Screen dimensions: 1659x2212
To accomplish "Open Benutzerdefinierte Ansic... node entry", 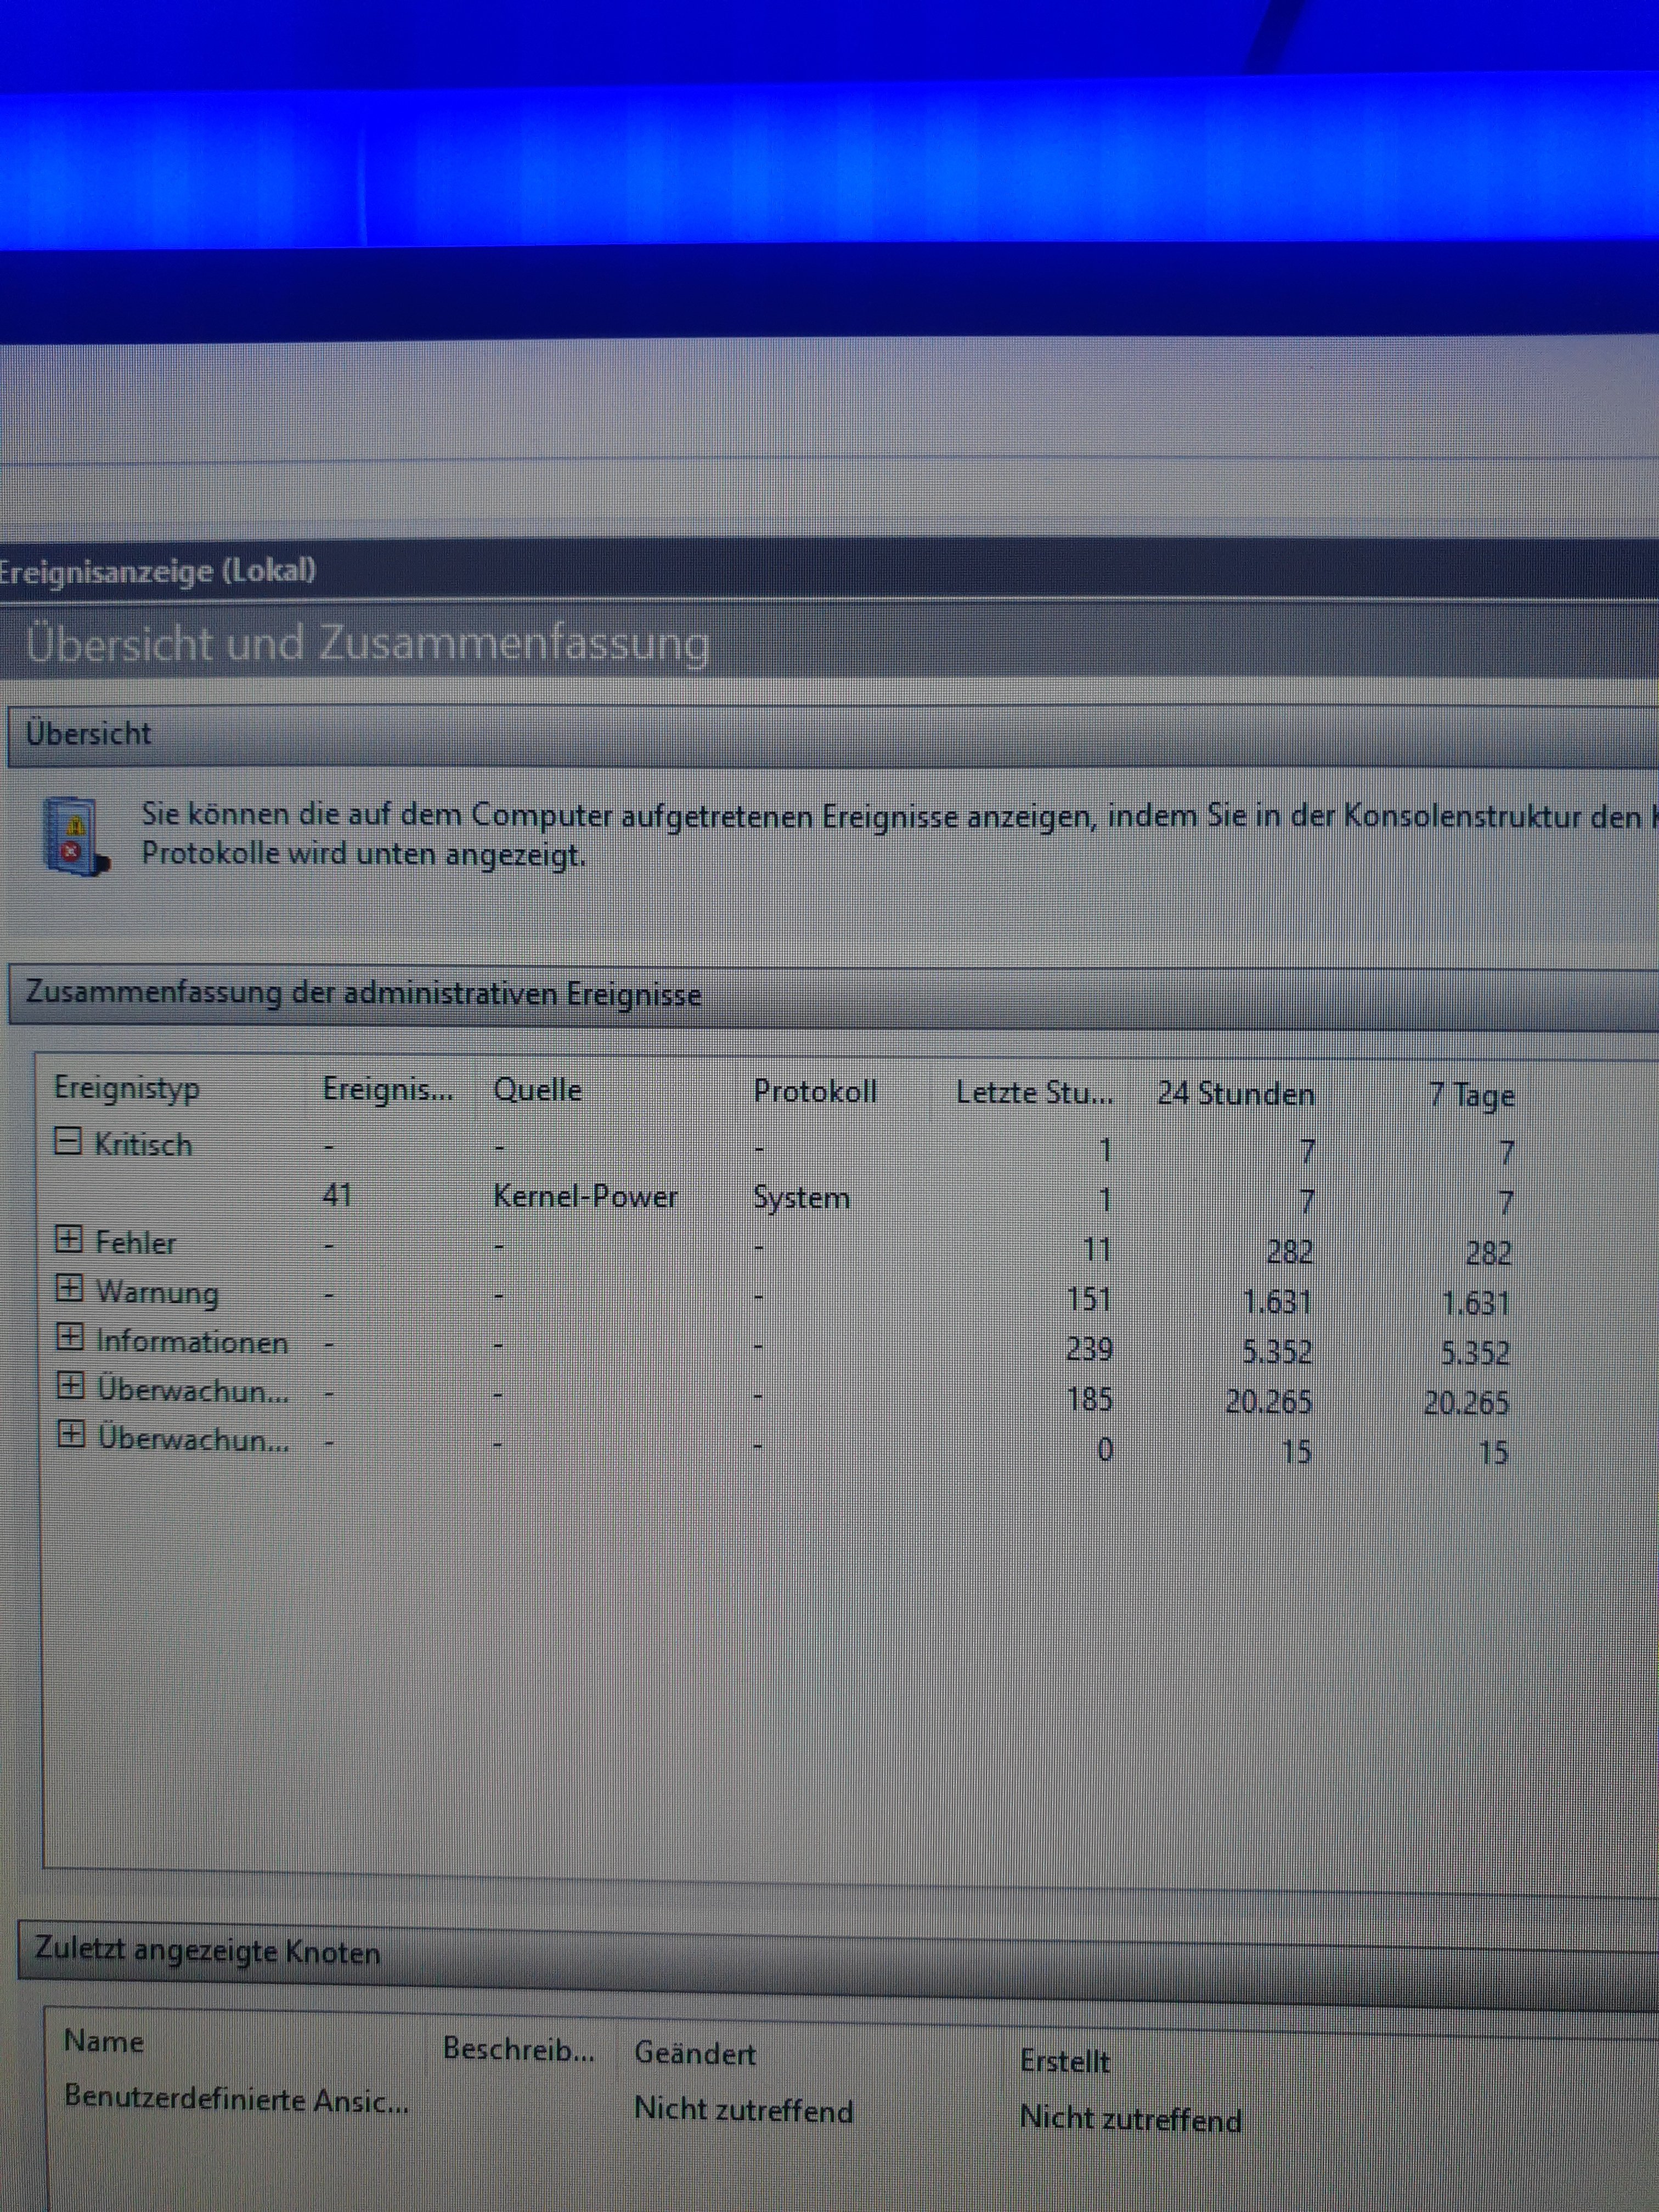I will [236, 2099].
